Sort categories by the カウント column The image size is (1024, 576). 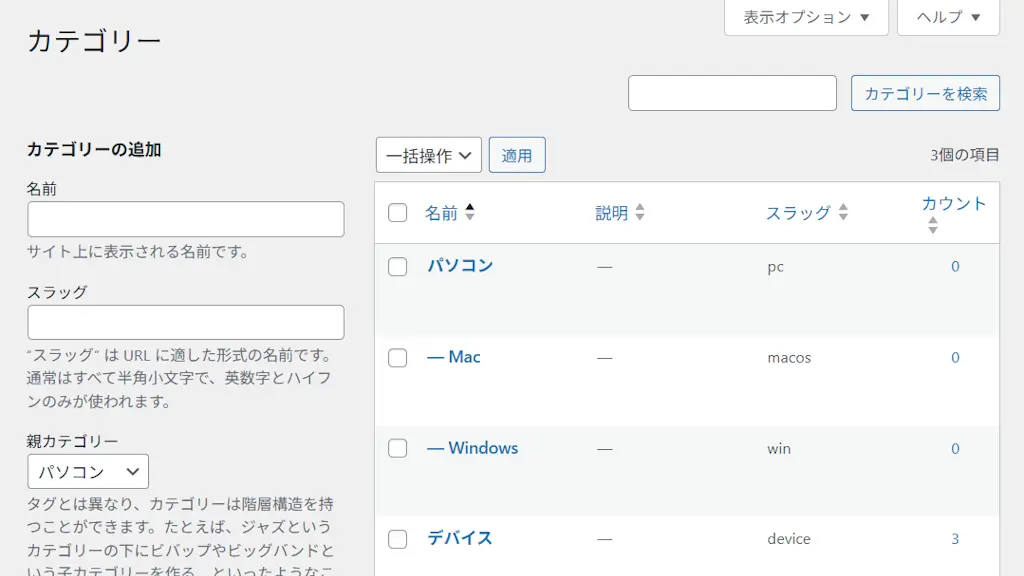pos(953,204)
